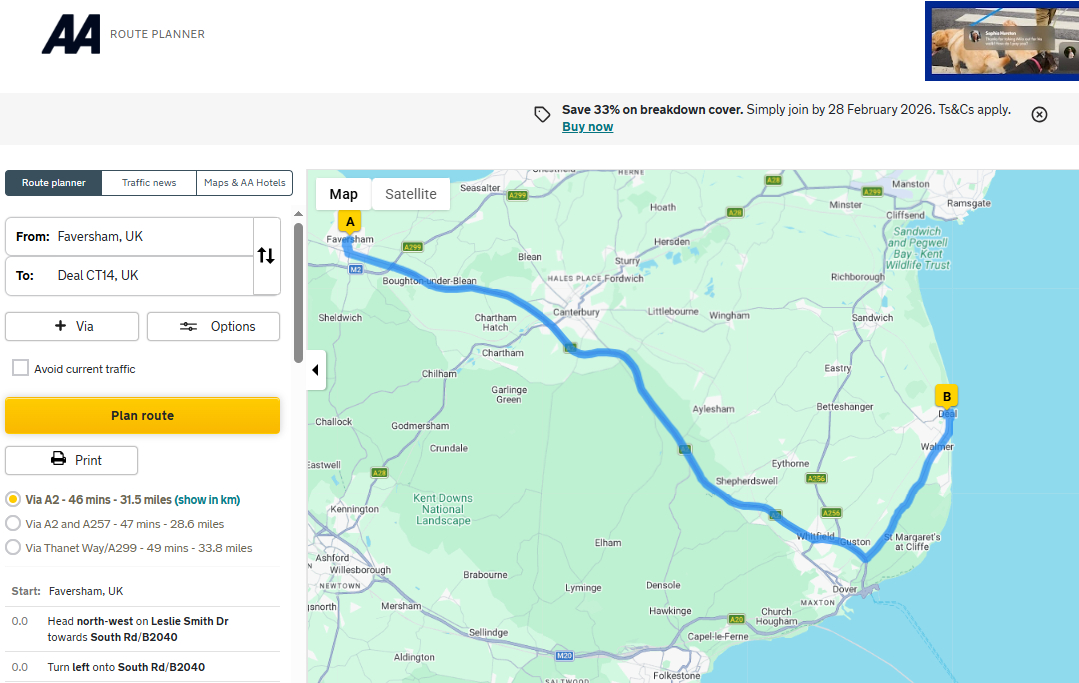Add a Via waypoint
Image resolution: width=1079 pixels, height=683 pixels.
(72, 326)
